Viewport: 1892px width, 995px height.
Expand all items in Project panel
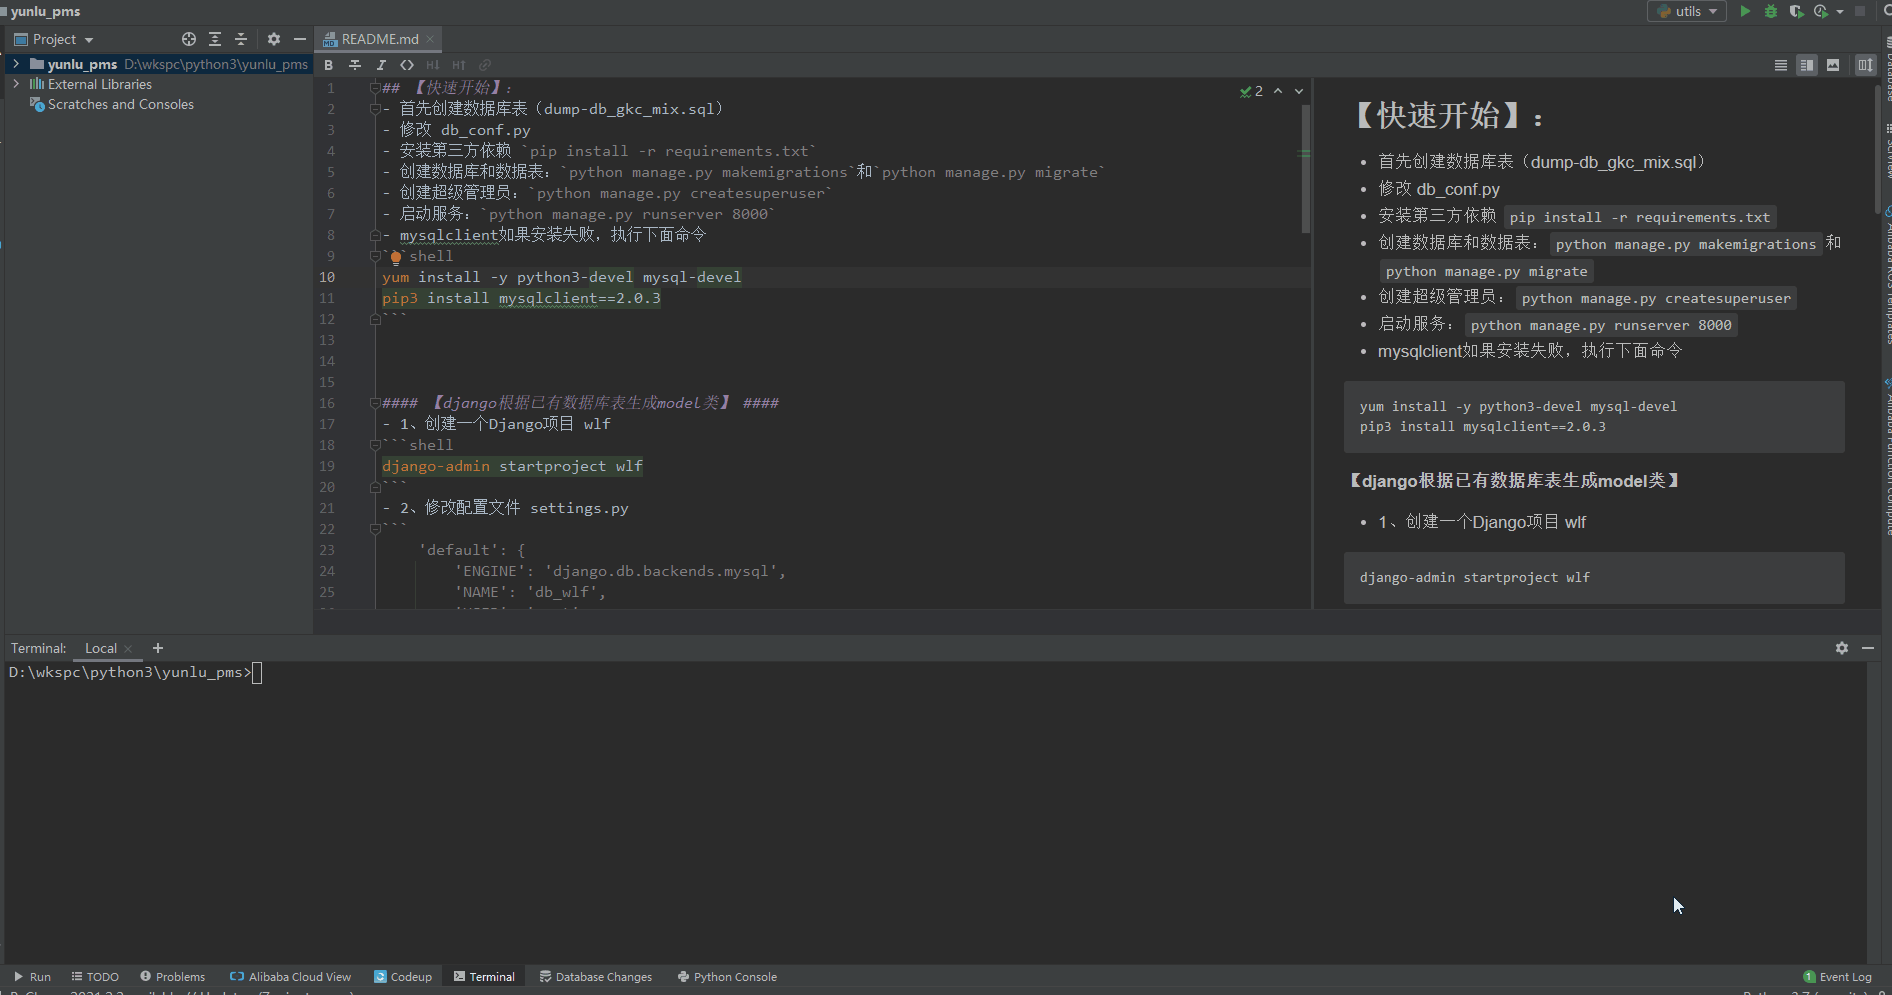[x=215, y=39]
